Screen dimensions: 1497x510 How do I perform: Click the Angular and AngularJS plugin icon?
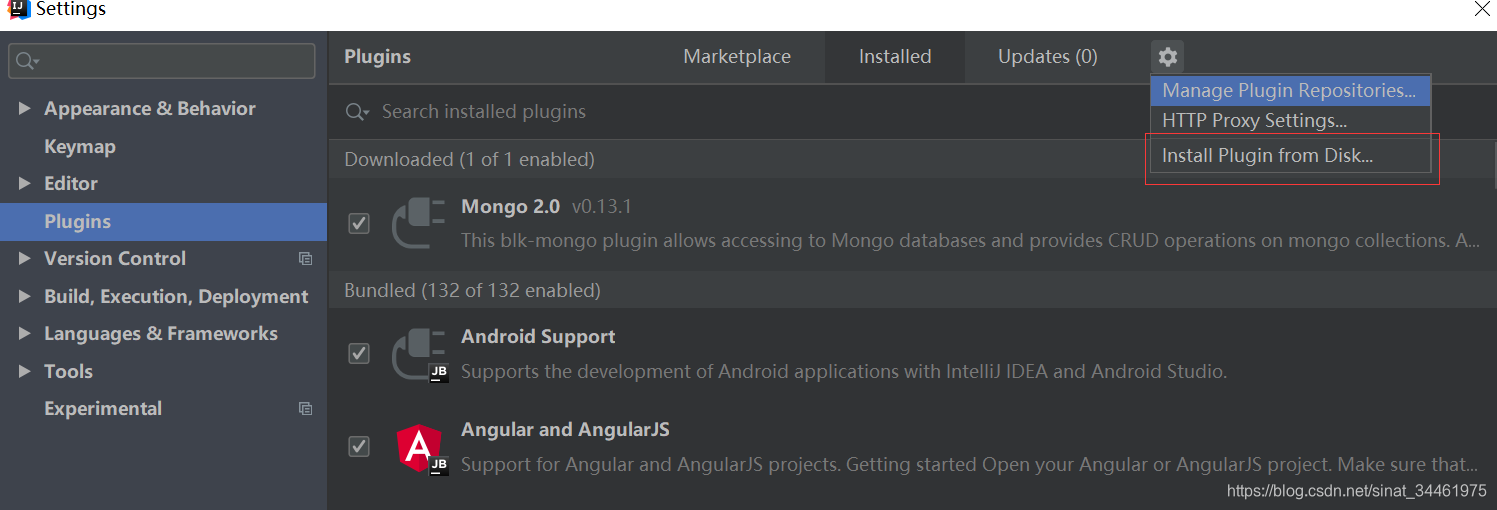click(x=421, y=447)
